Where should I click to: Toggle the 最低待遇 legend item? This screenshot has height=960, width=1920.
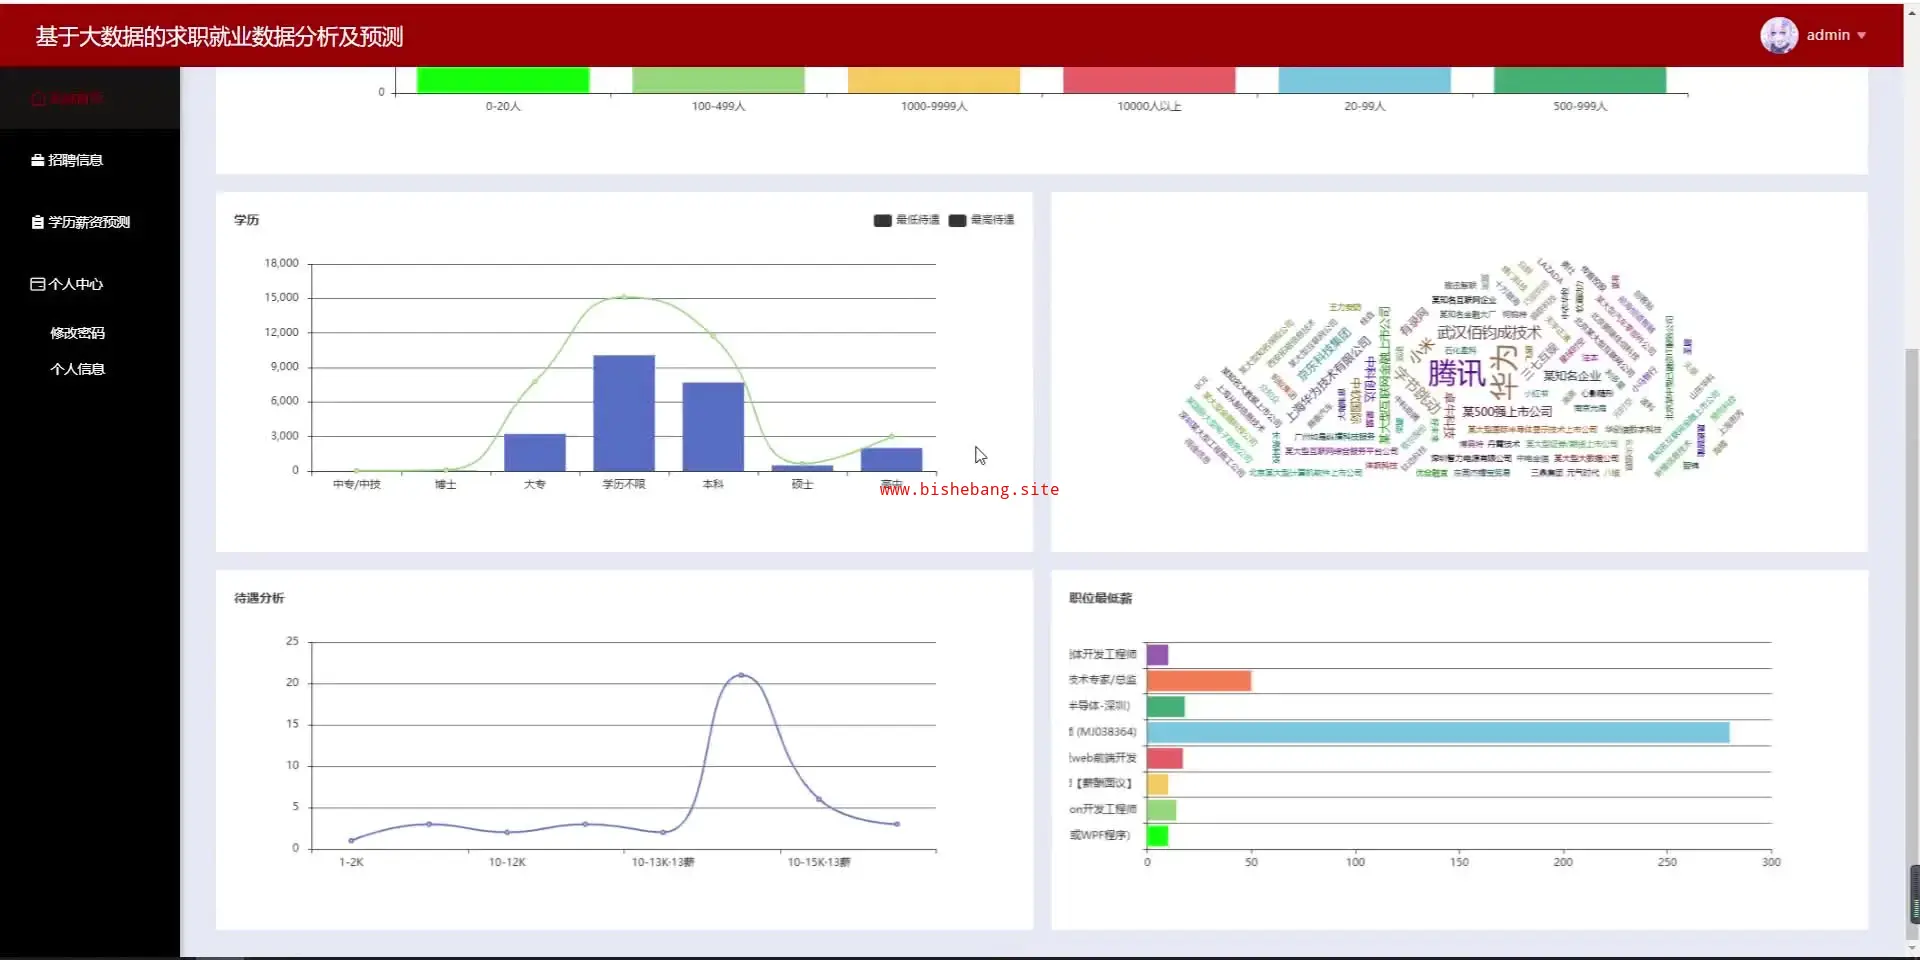[906, 220]
